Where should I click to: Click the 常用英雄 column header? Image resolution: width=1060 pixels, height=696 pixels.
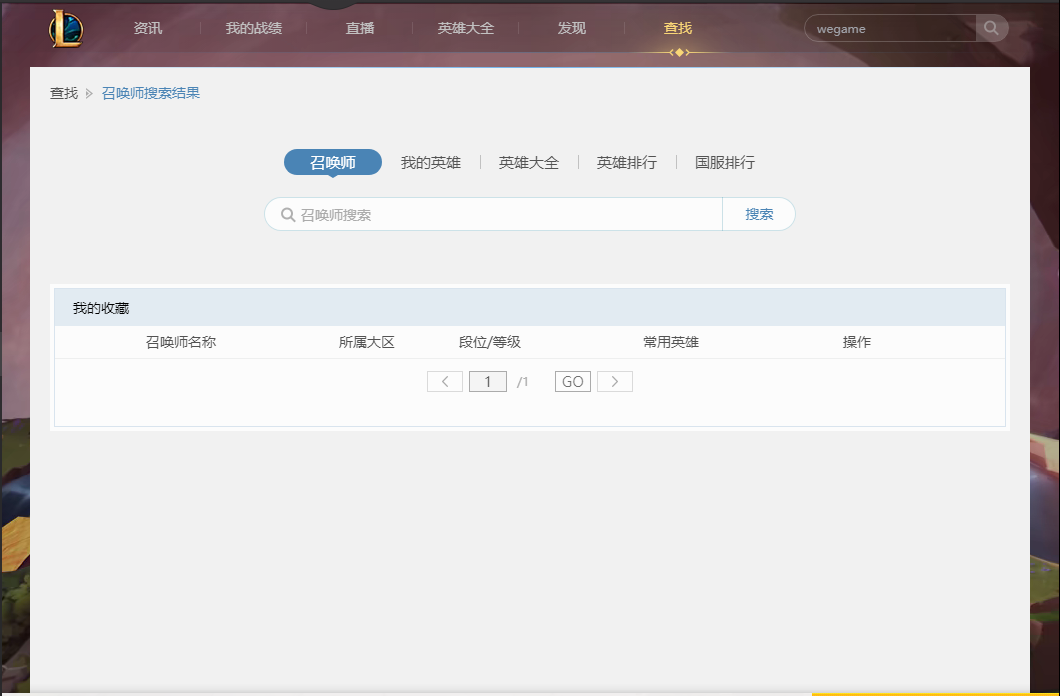click(x=671, y=342)
